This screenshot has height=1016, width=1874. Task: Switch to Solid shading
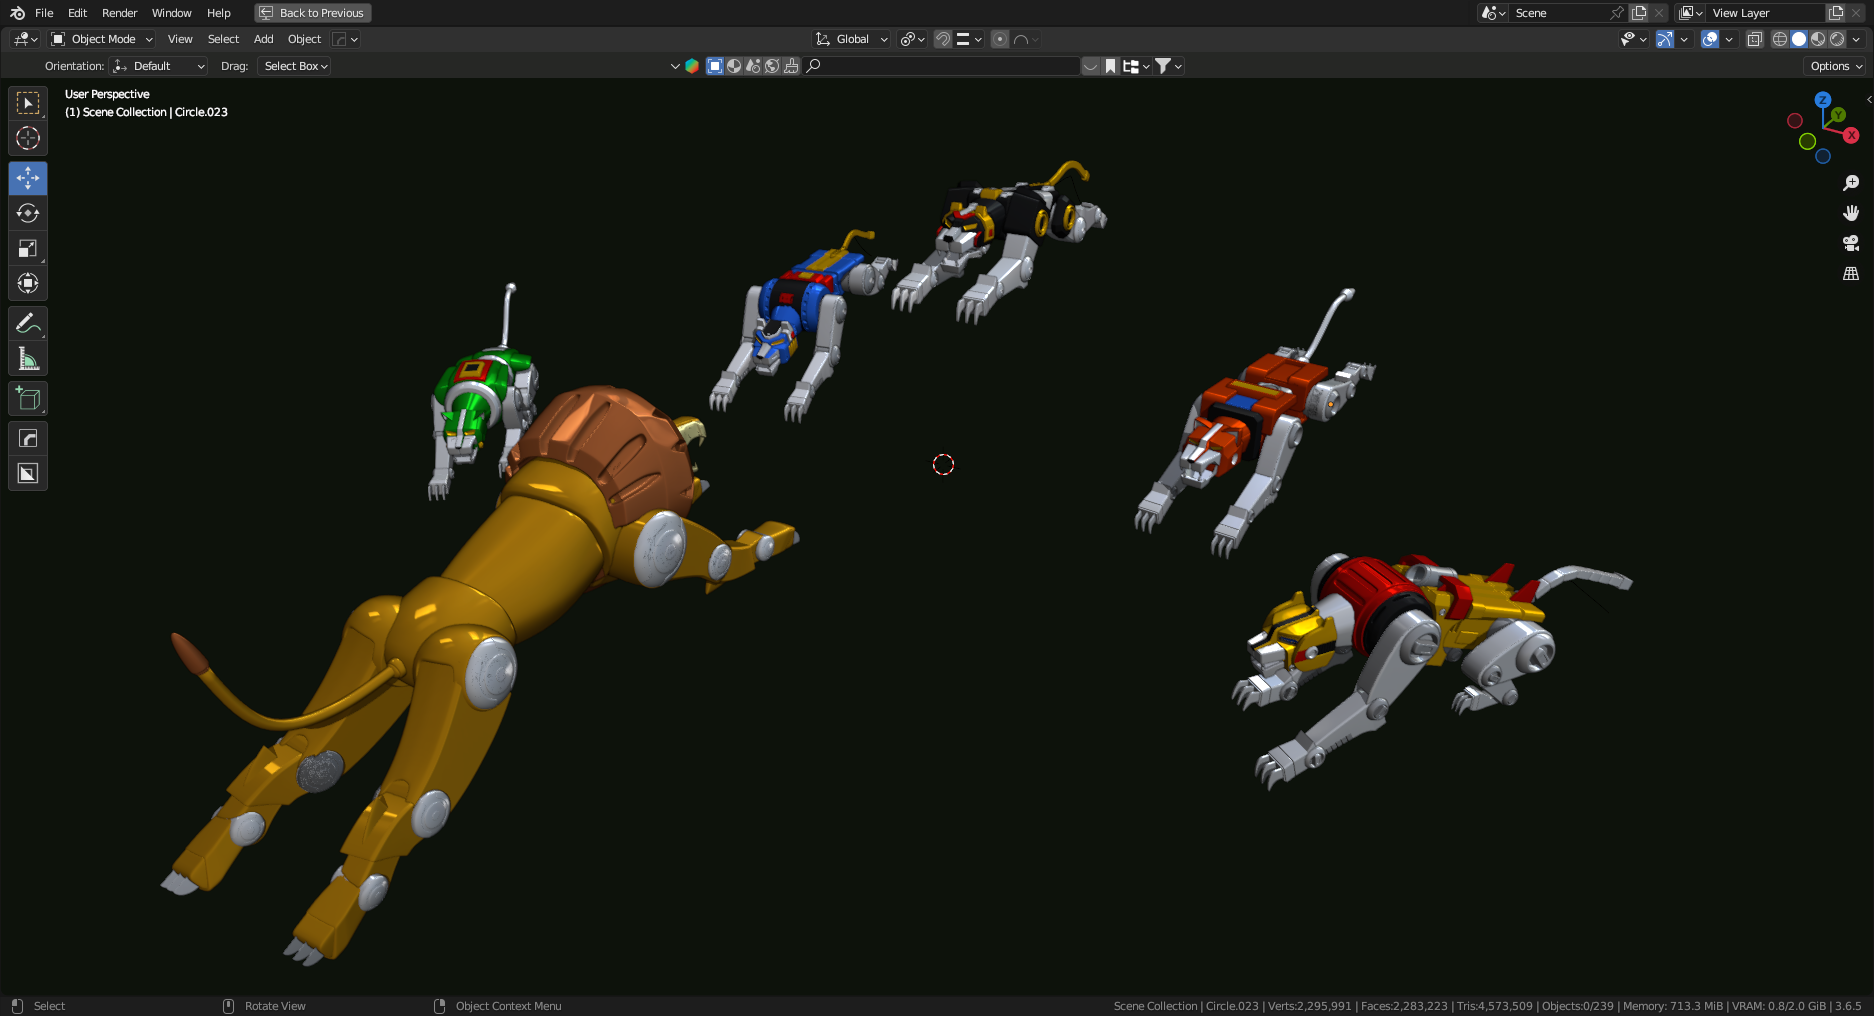[x=1799, y=39]
